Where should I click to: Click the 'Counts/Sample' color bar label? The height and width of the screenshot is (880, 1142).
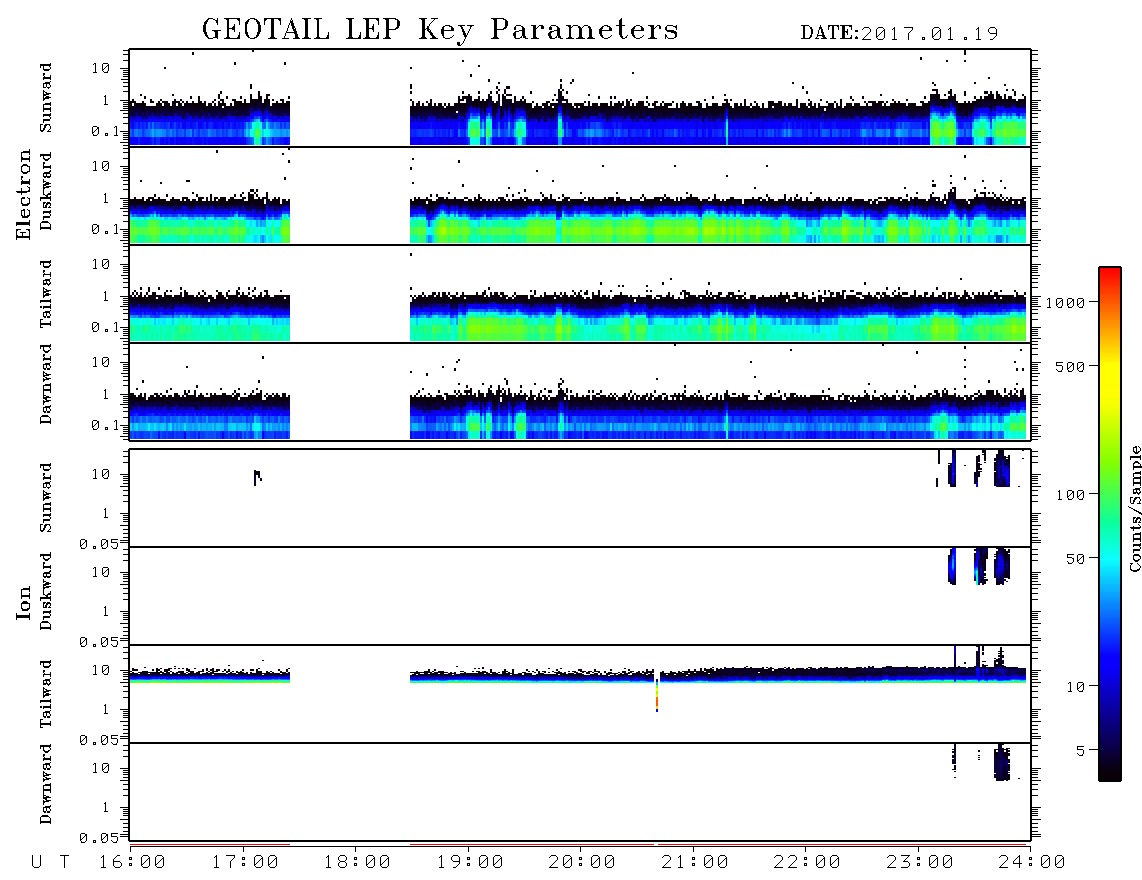point(1134,509)
